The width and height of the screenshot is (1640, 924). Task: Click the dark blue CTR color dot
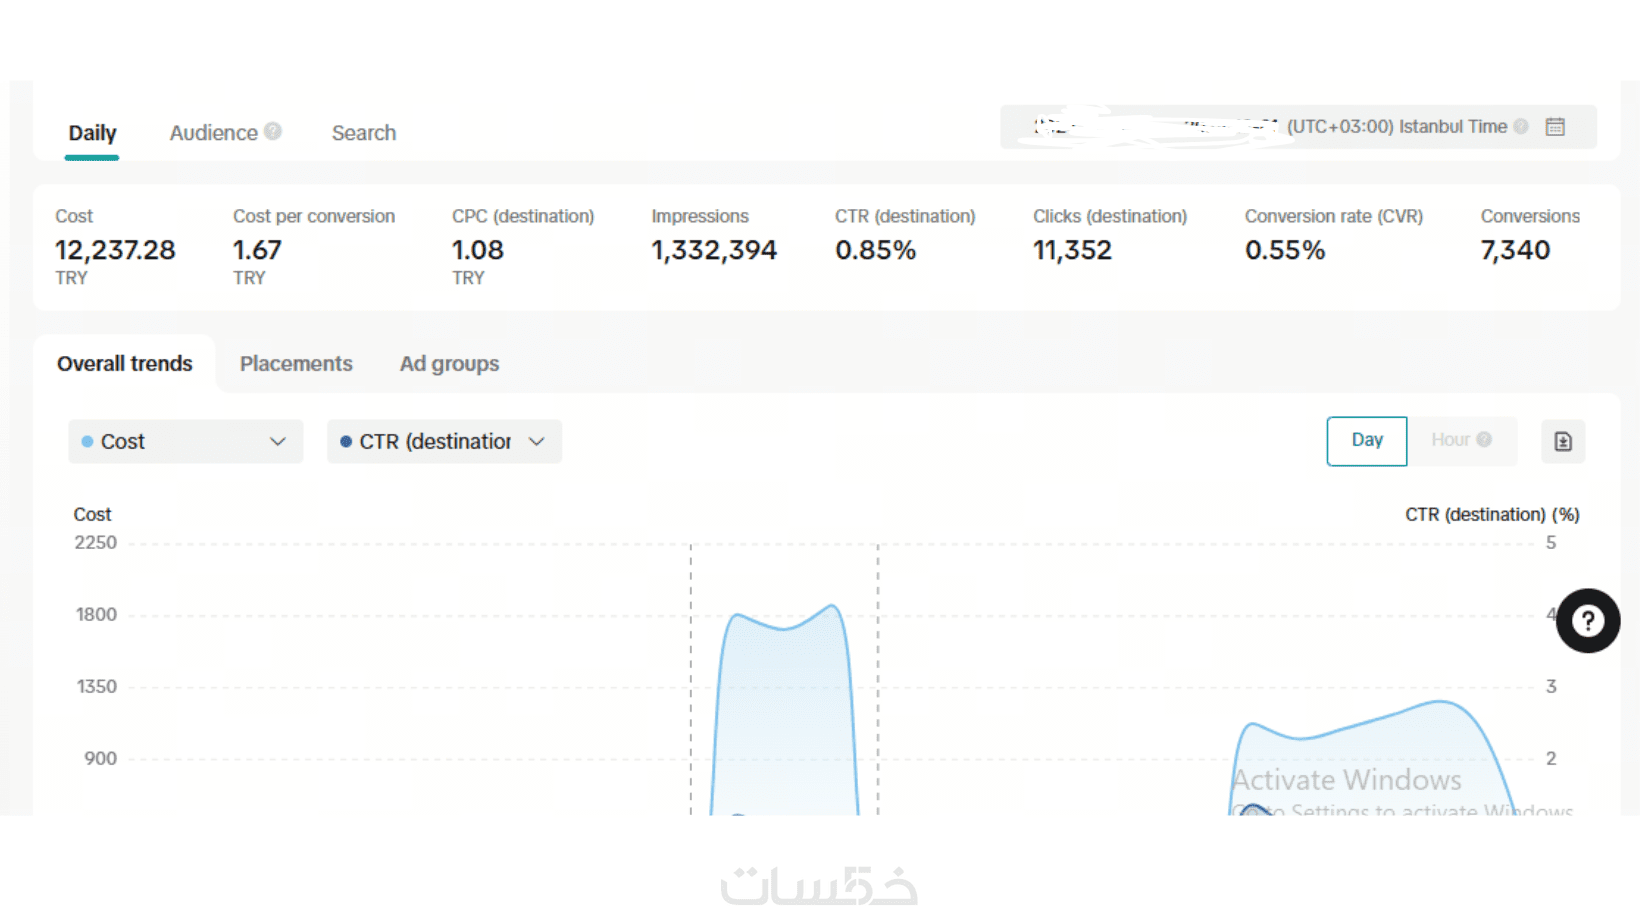click(346, 441)
